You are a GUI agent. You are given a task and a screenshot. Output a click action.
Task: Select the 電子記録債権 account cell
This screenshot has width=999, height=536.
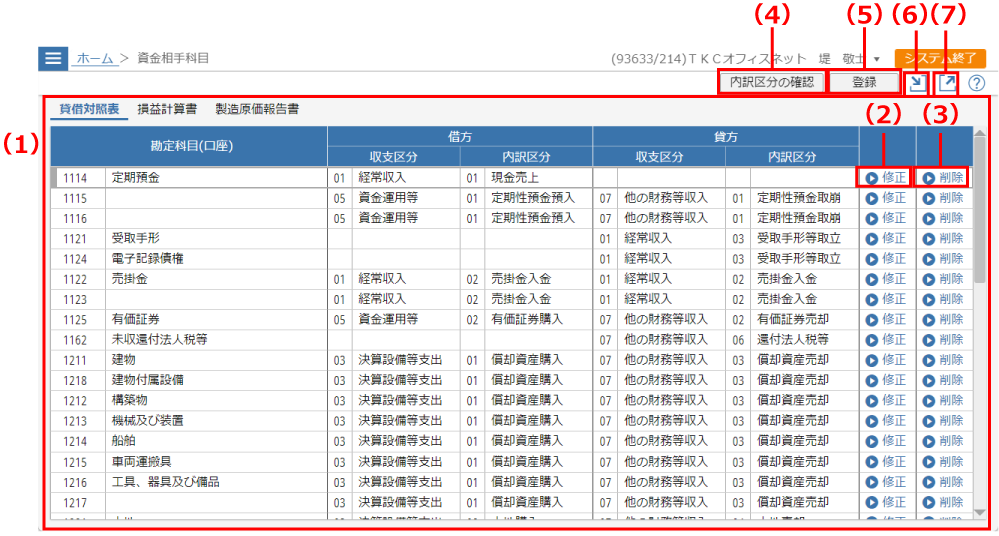pyautogui.click(x=216, y=259)
